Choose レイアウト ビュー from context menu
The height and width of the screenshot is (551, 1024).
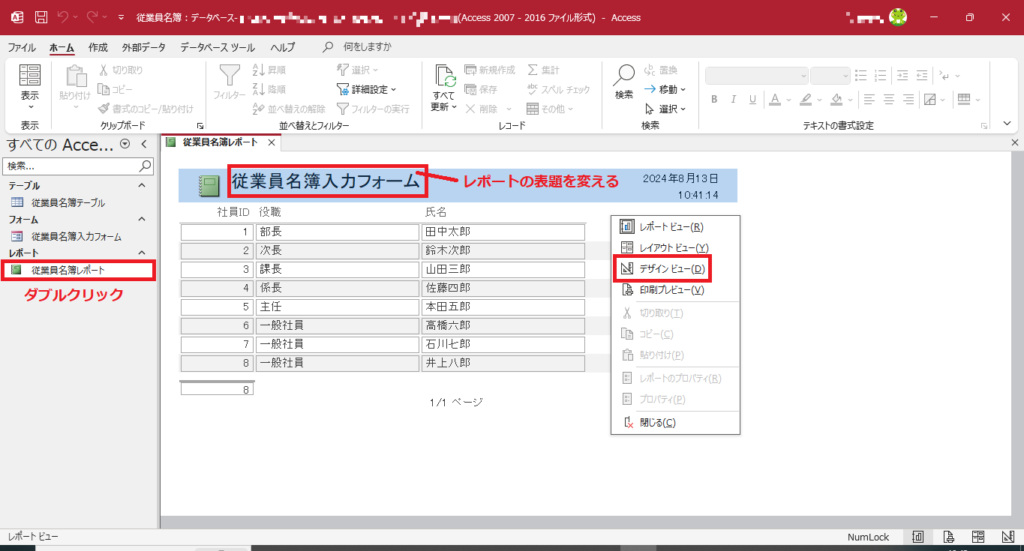pyautogui.click(x=673, y=248)
